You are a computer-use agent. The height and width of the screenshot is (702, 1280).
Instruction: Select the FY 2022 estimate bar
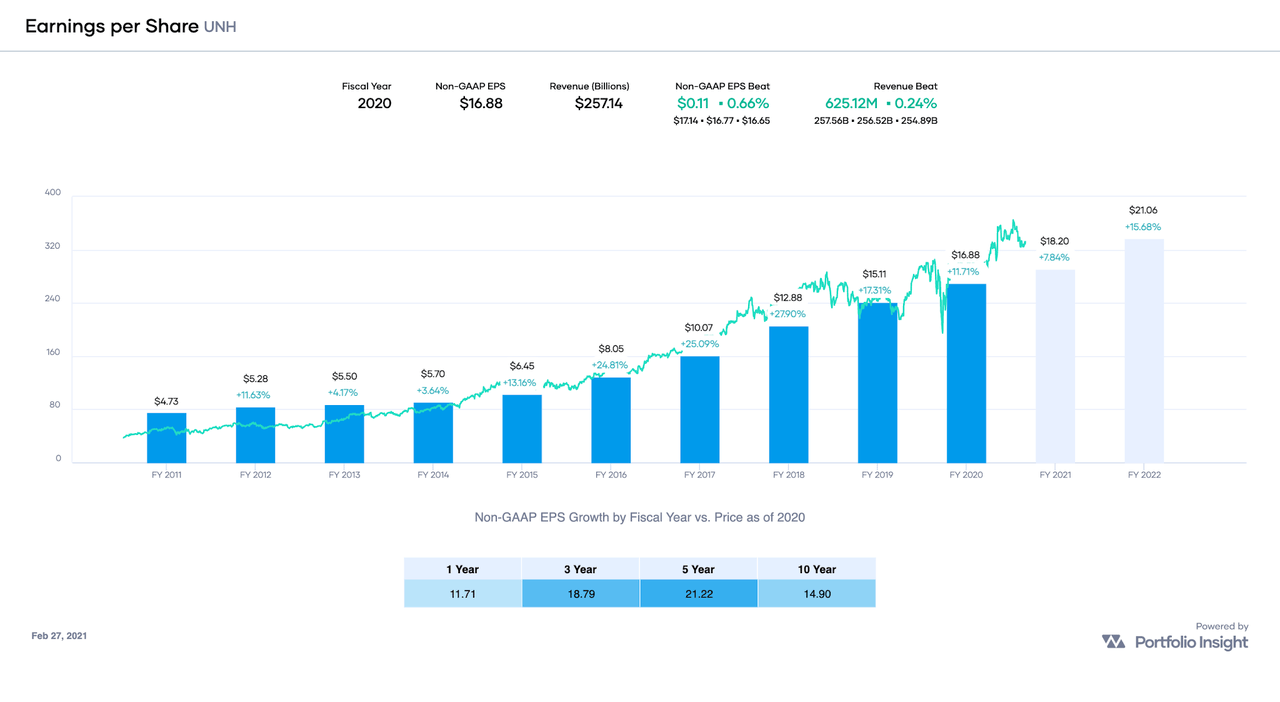[x=1144, y=351]
